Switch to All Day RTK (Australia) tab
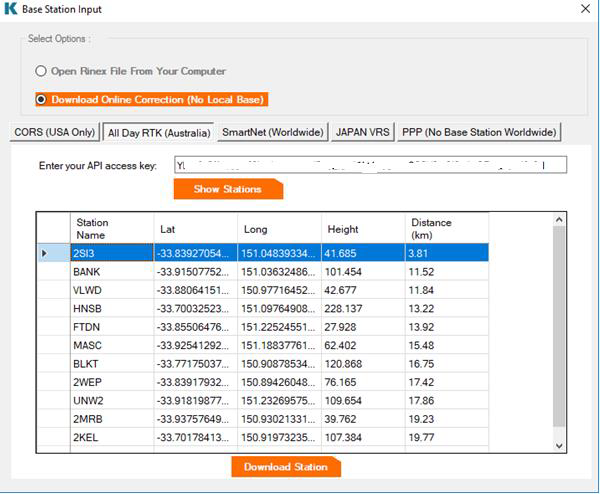Image resolution: width=600 pixels, height=494 pixels. [x=159, y=133]
